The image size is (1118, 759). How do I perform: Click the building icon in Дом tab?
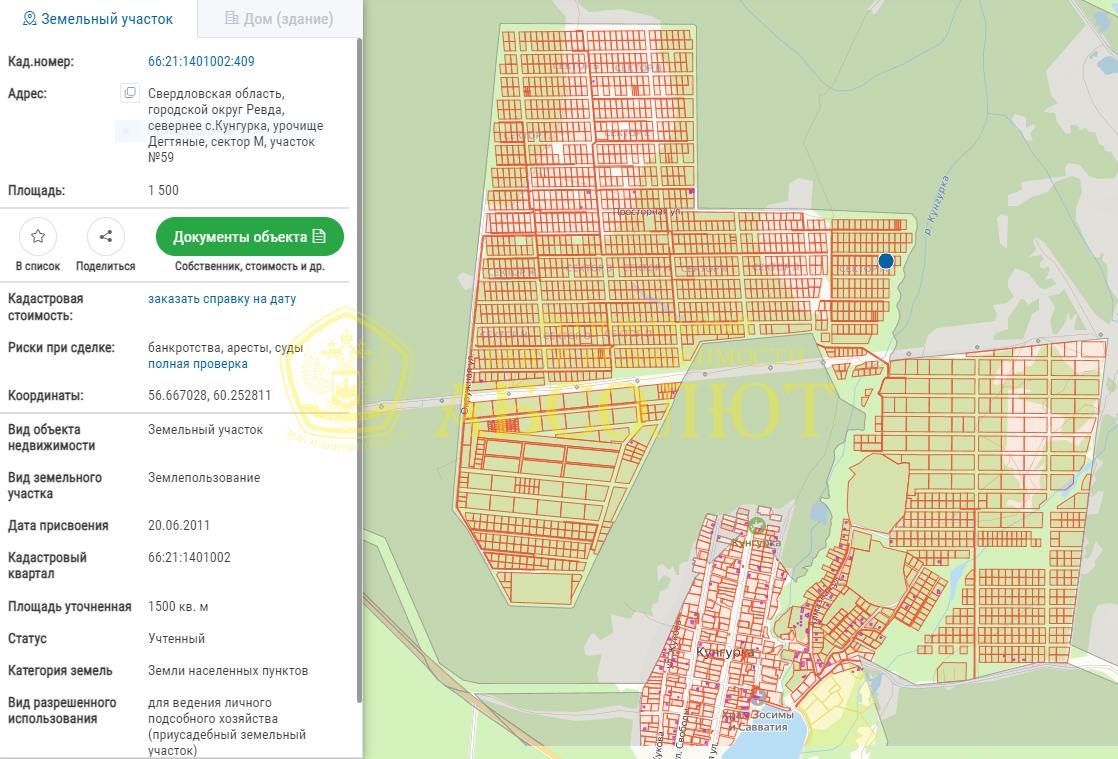(x=232, y=18)
